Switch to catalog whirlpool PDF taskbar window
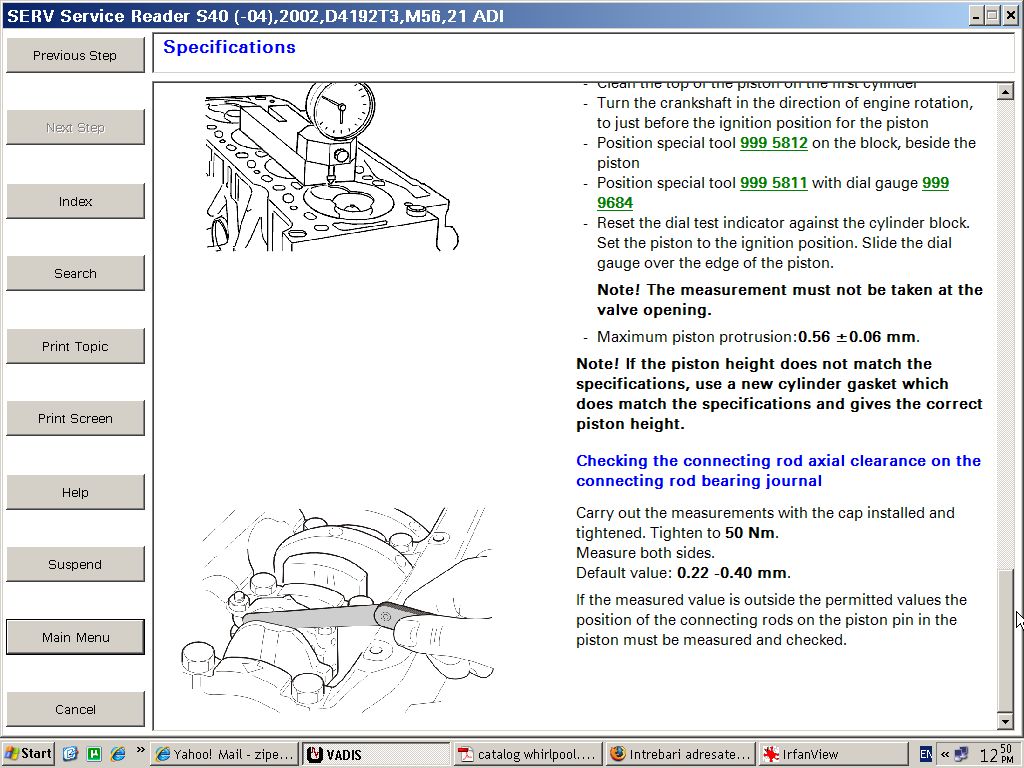 (x=527, y=754)
